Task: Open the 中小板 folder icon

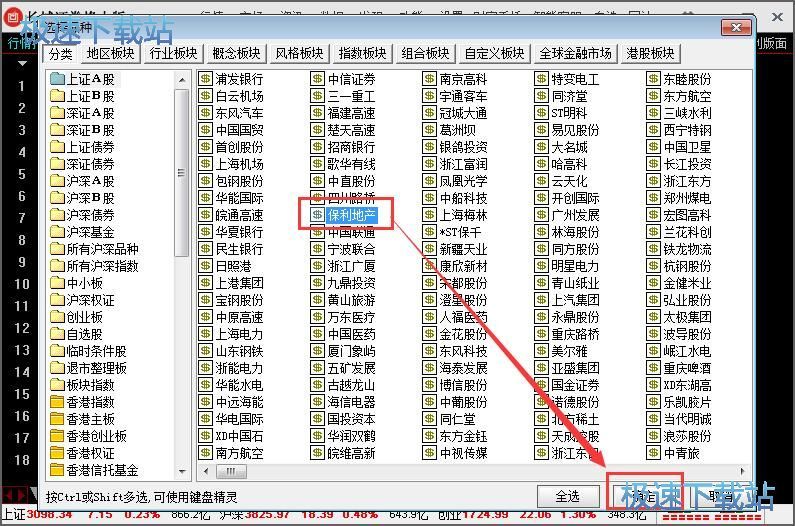Action: pos(58,283)
